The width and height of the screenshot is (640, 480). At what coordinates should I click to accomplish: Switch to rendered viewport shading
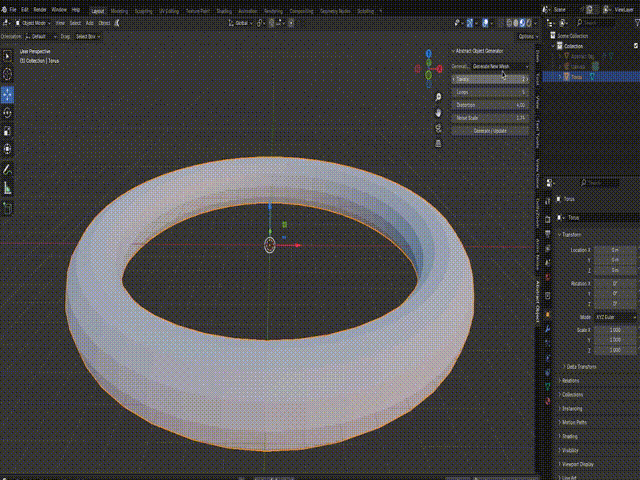[x=529, y=23]
